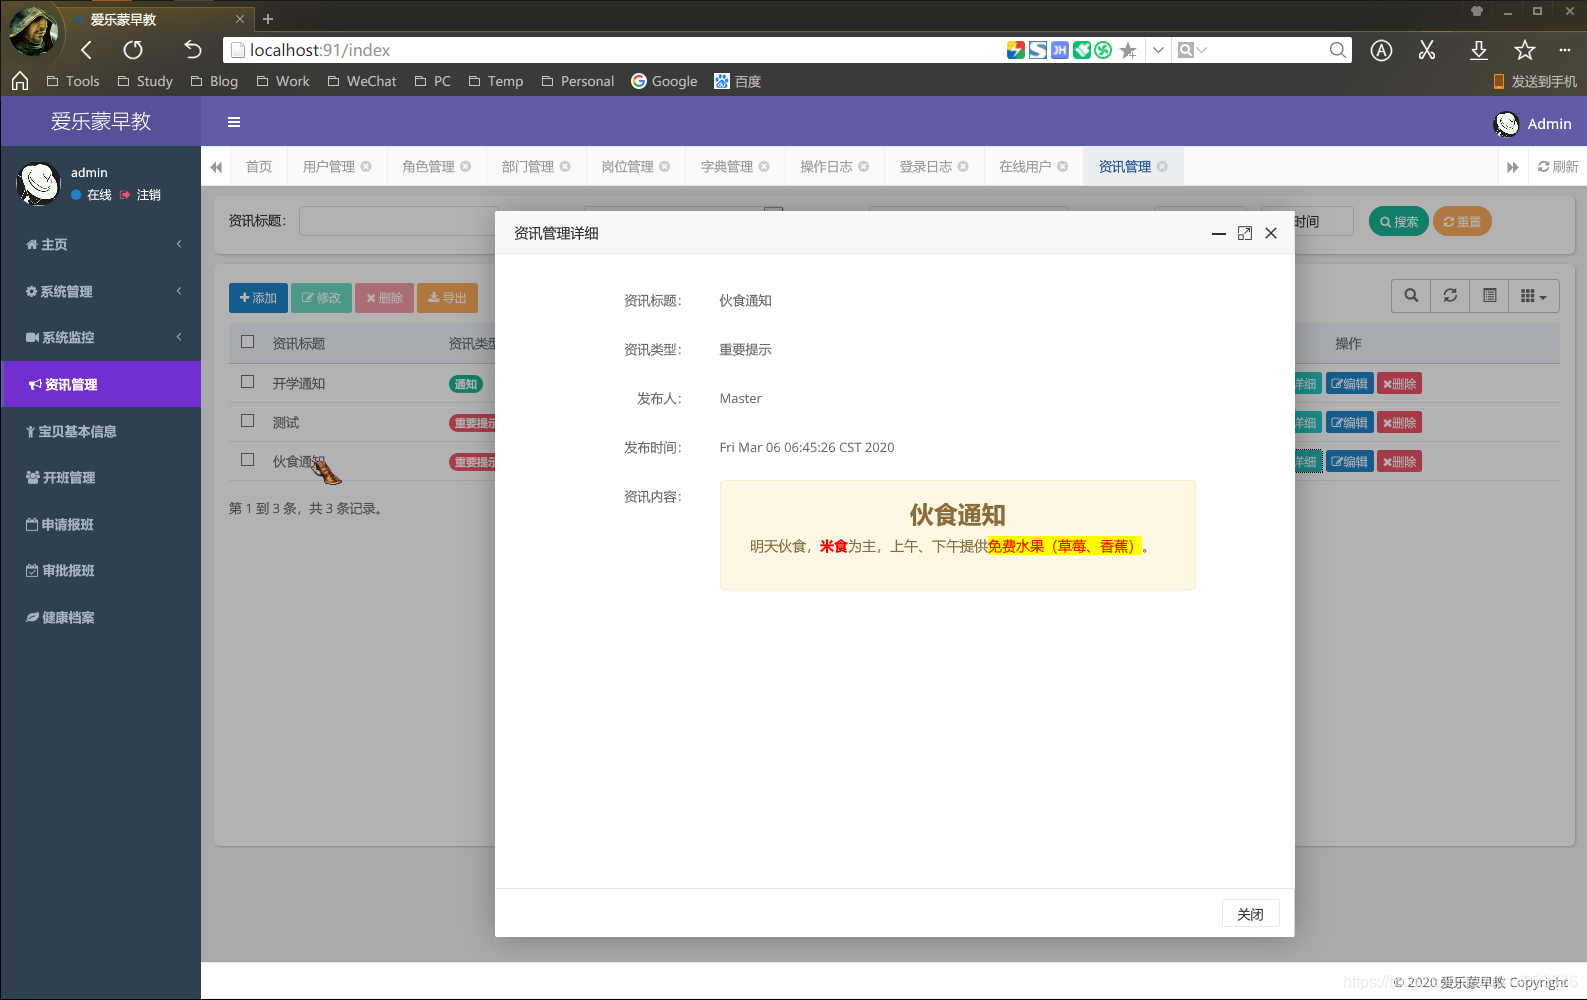Close the 在线用户 tab via its x icon
This screenshot has height=1000, width=1587.
click(x=1063, y=166)
